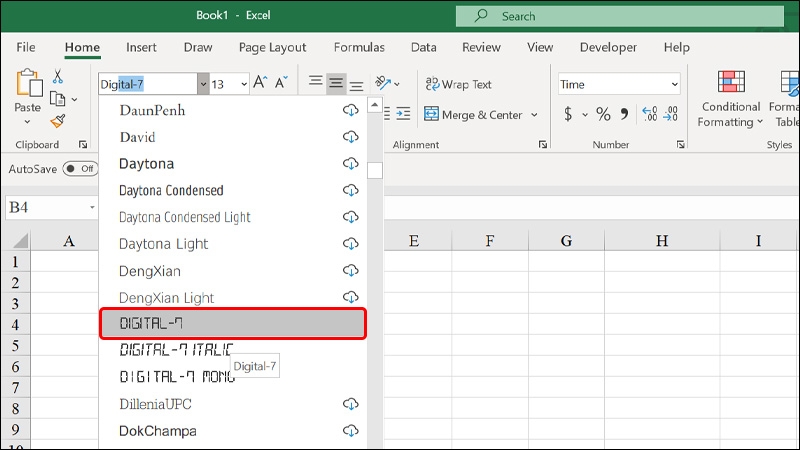
Task: Expand the accounting format currency arrow
Action: click(x=585, y=115)
